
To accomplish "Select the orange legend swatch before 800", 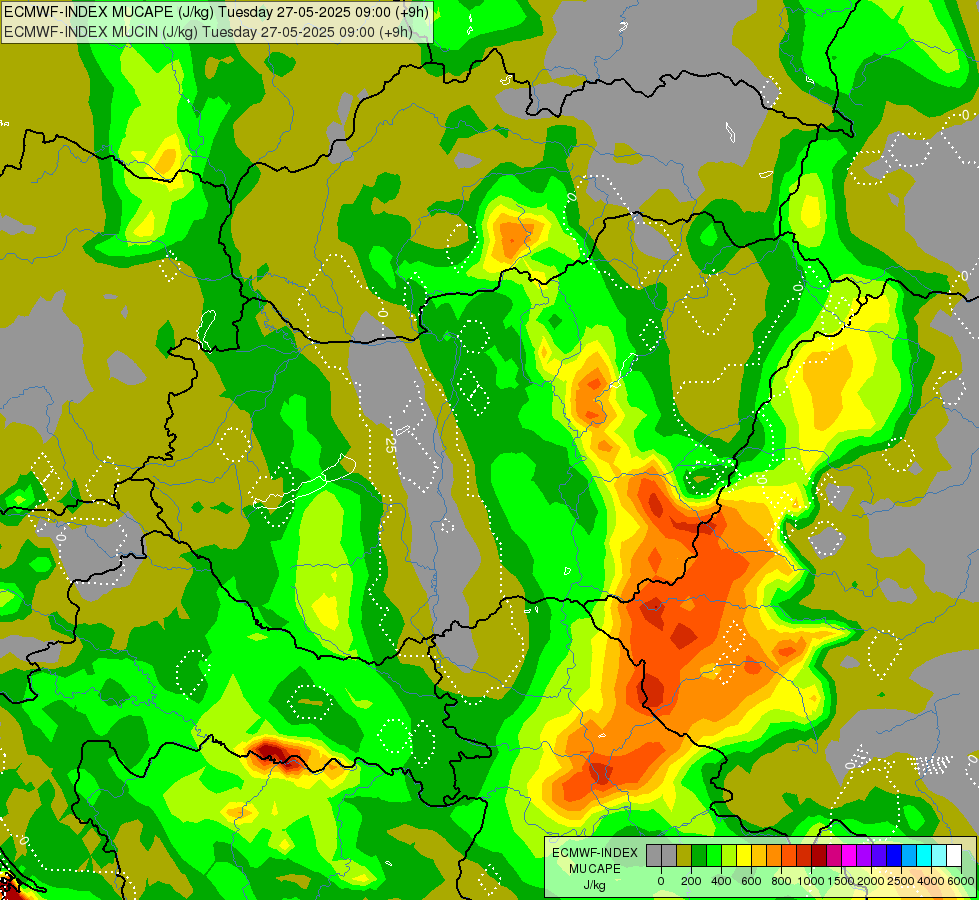I will pyautogui.click(x=774, y=855).
